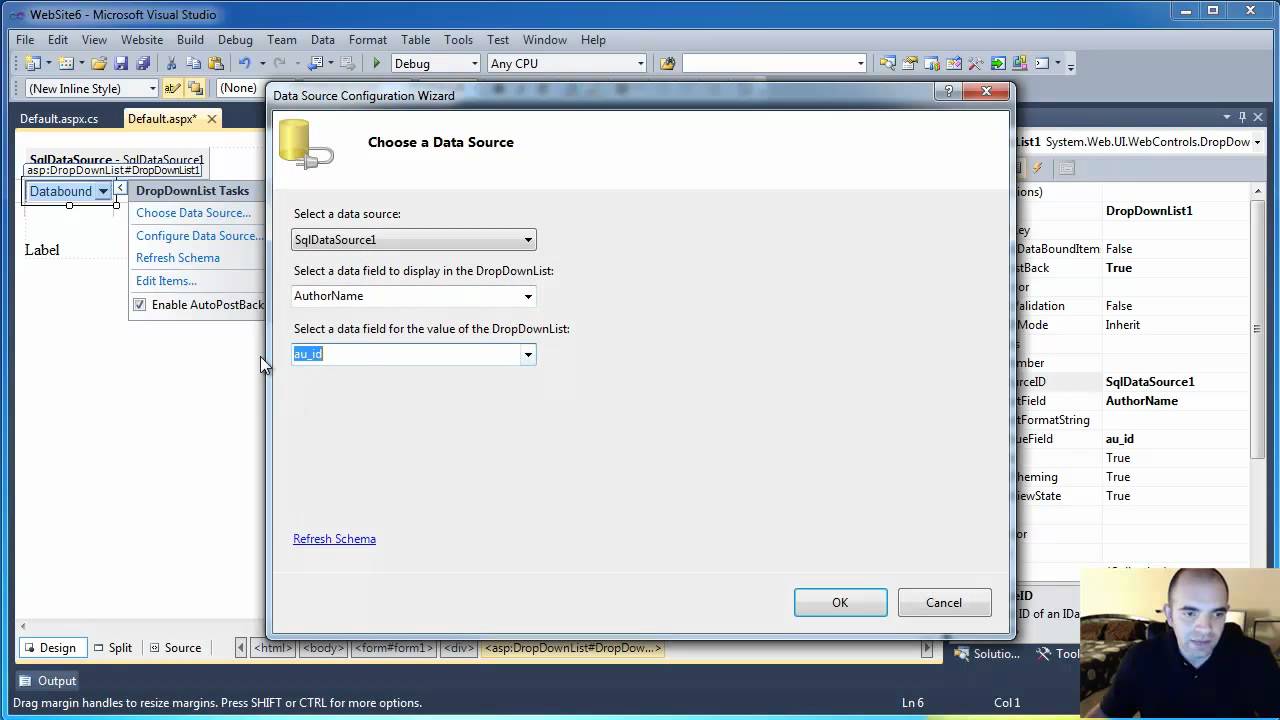
Task: Open the Databound DropDownList arrow on design surface
Action: (103, 191)
